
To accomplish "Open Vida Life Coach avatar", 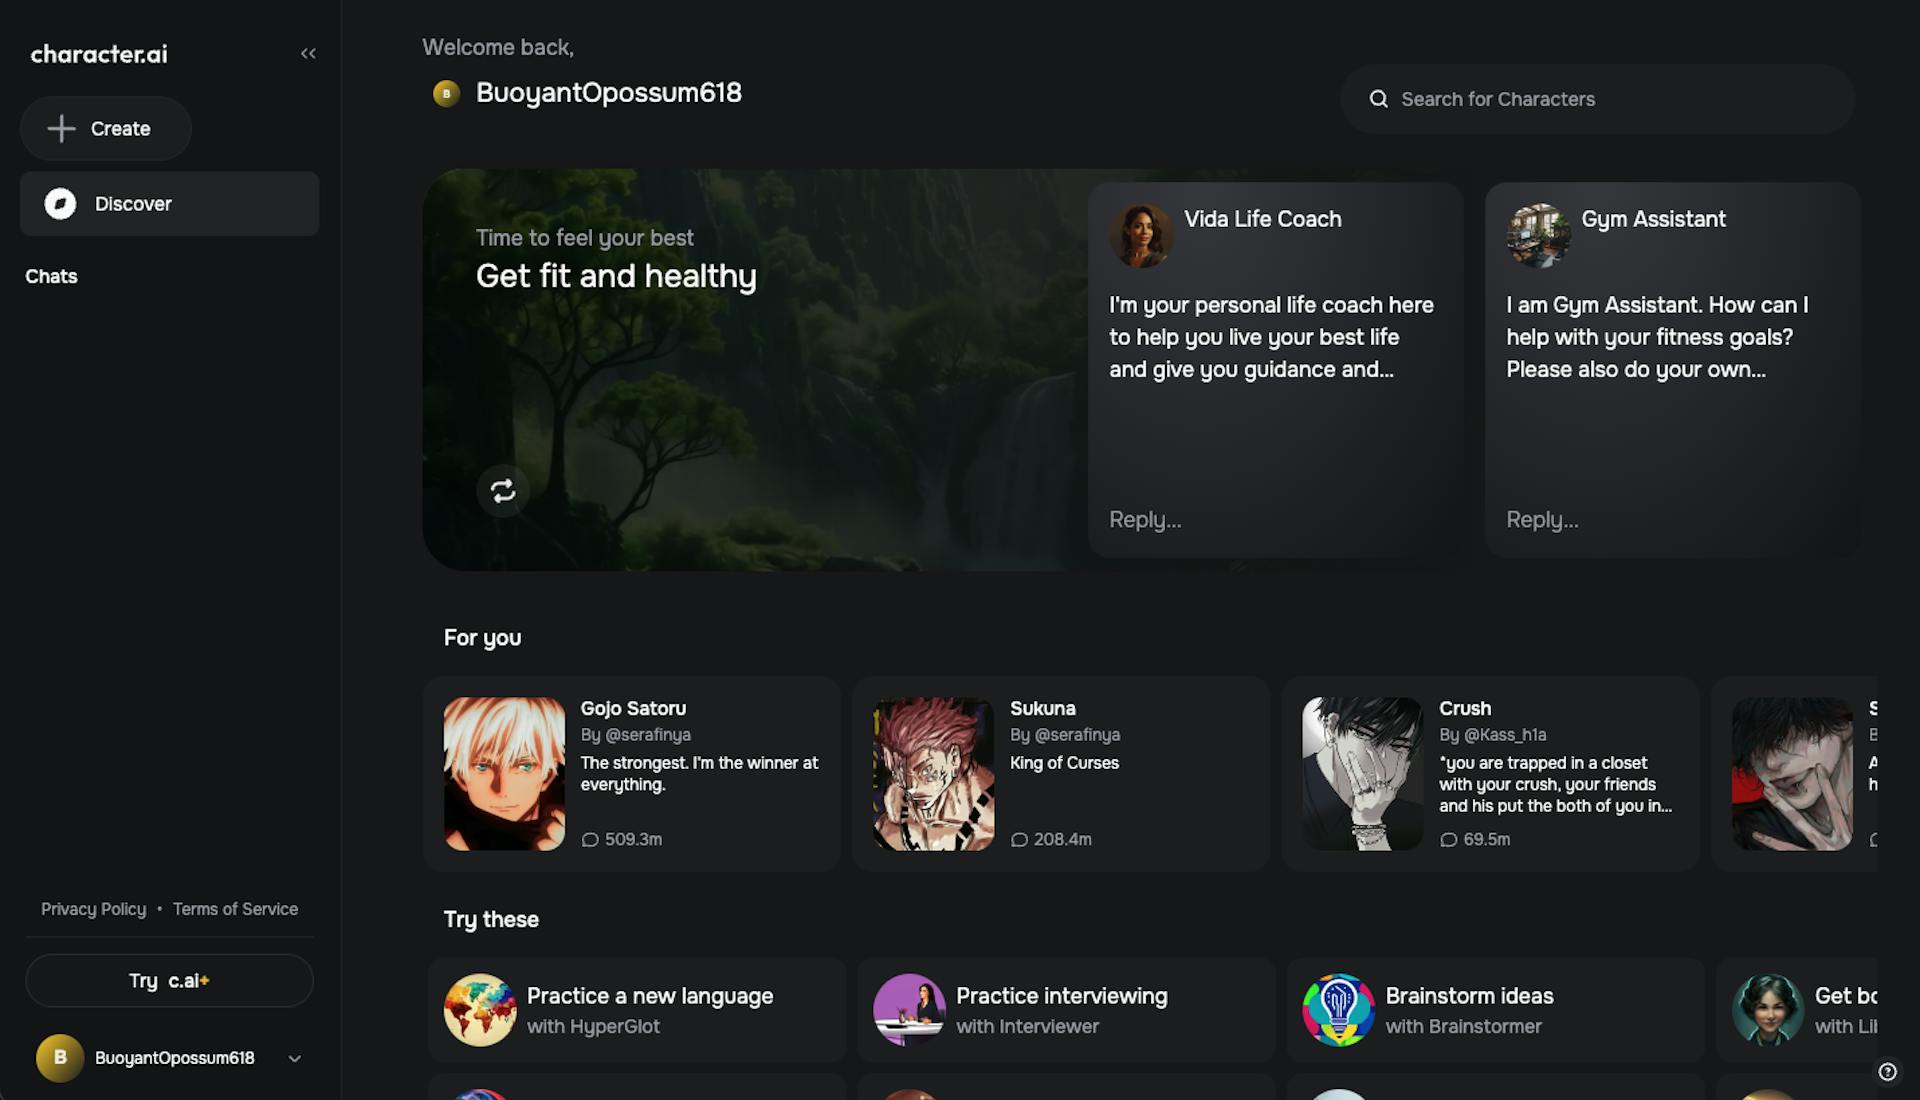I will tap(1141, 235).
